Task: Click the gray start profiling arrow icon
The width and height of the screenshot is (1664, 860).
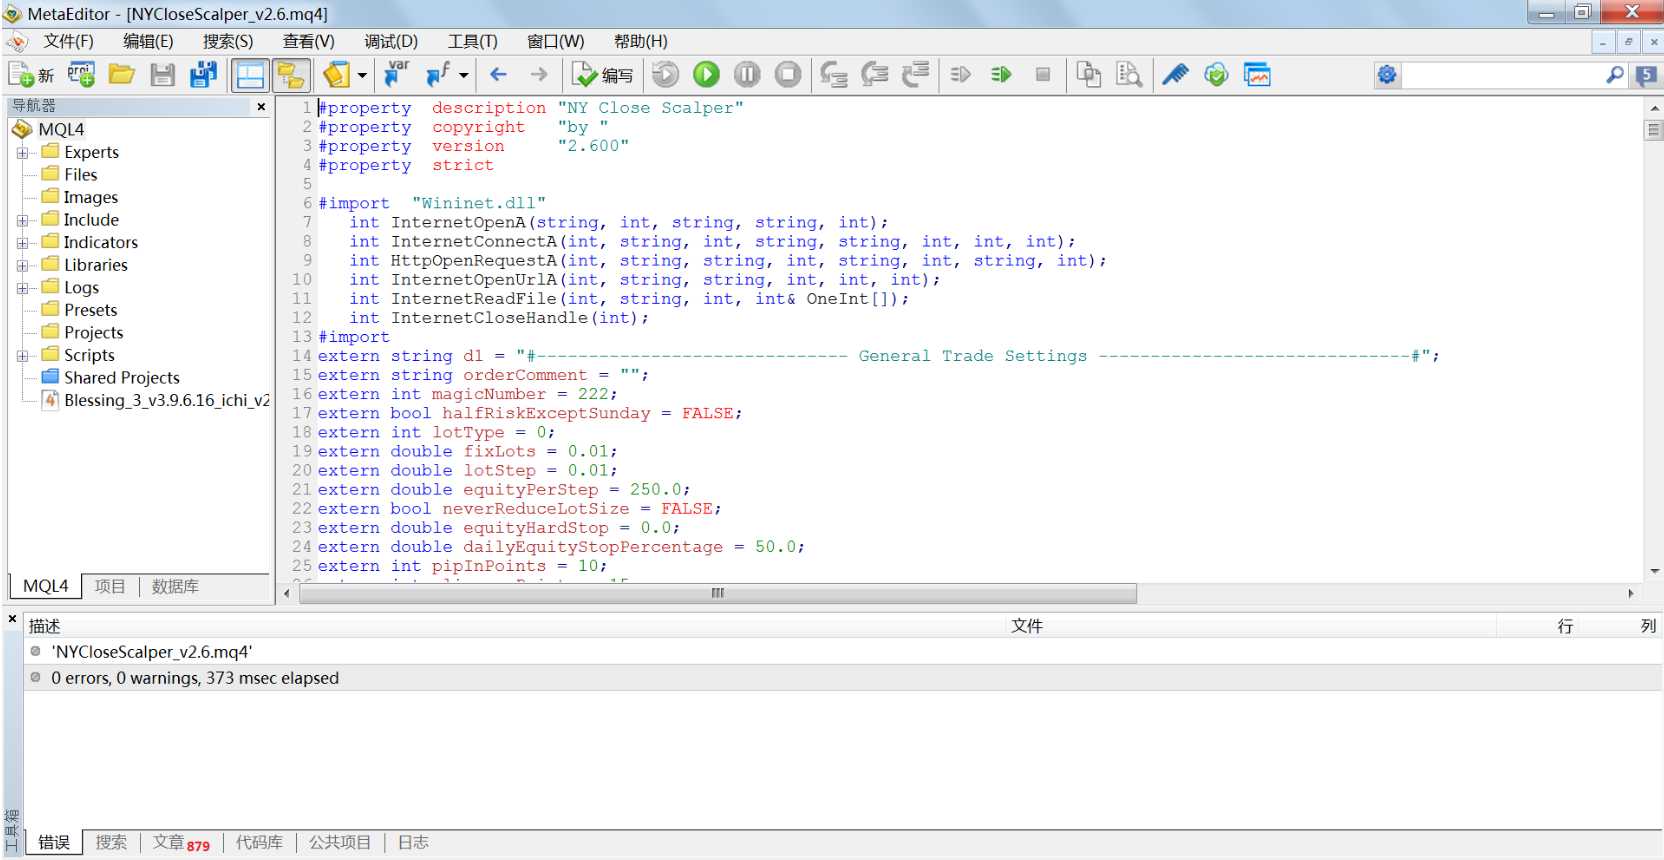Action: (x=961, y=75)
